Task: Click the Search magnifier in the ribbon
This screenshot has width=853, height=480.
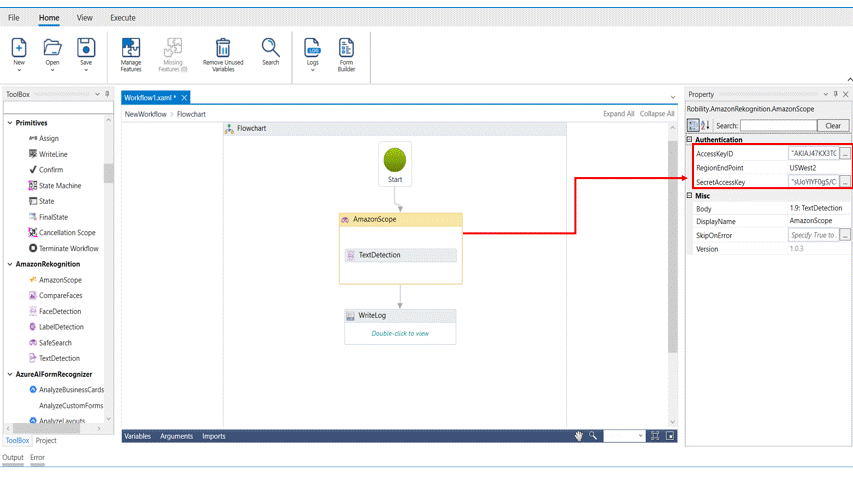Action: tap(271, 47)
